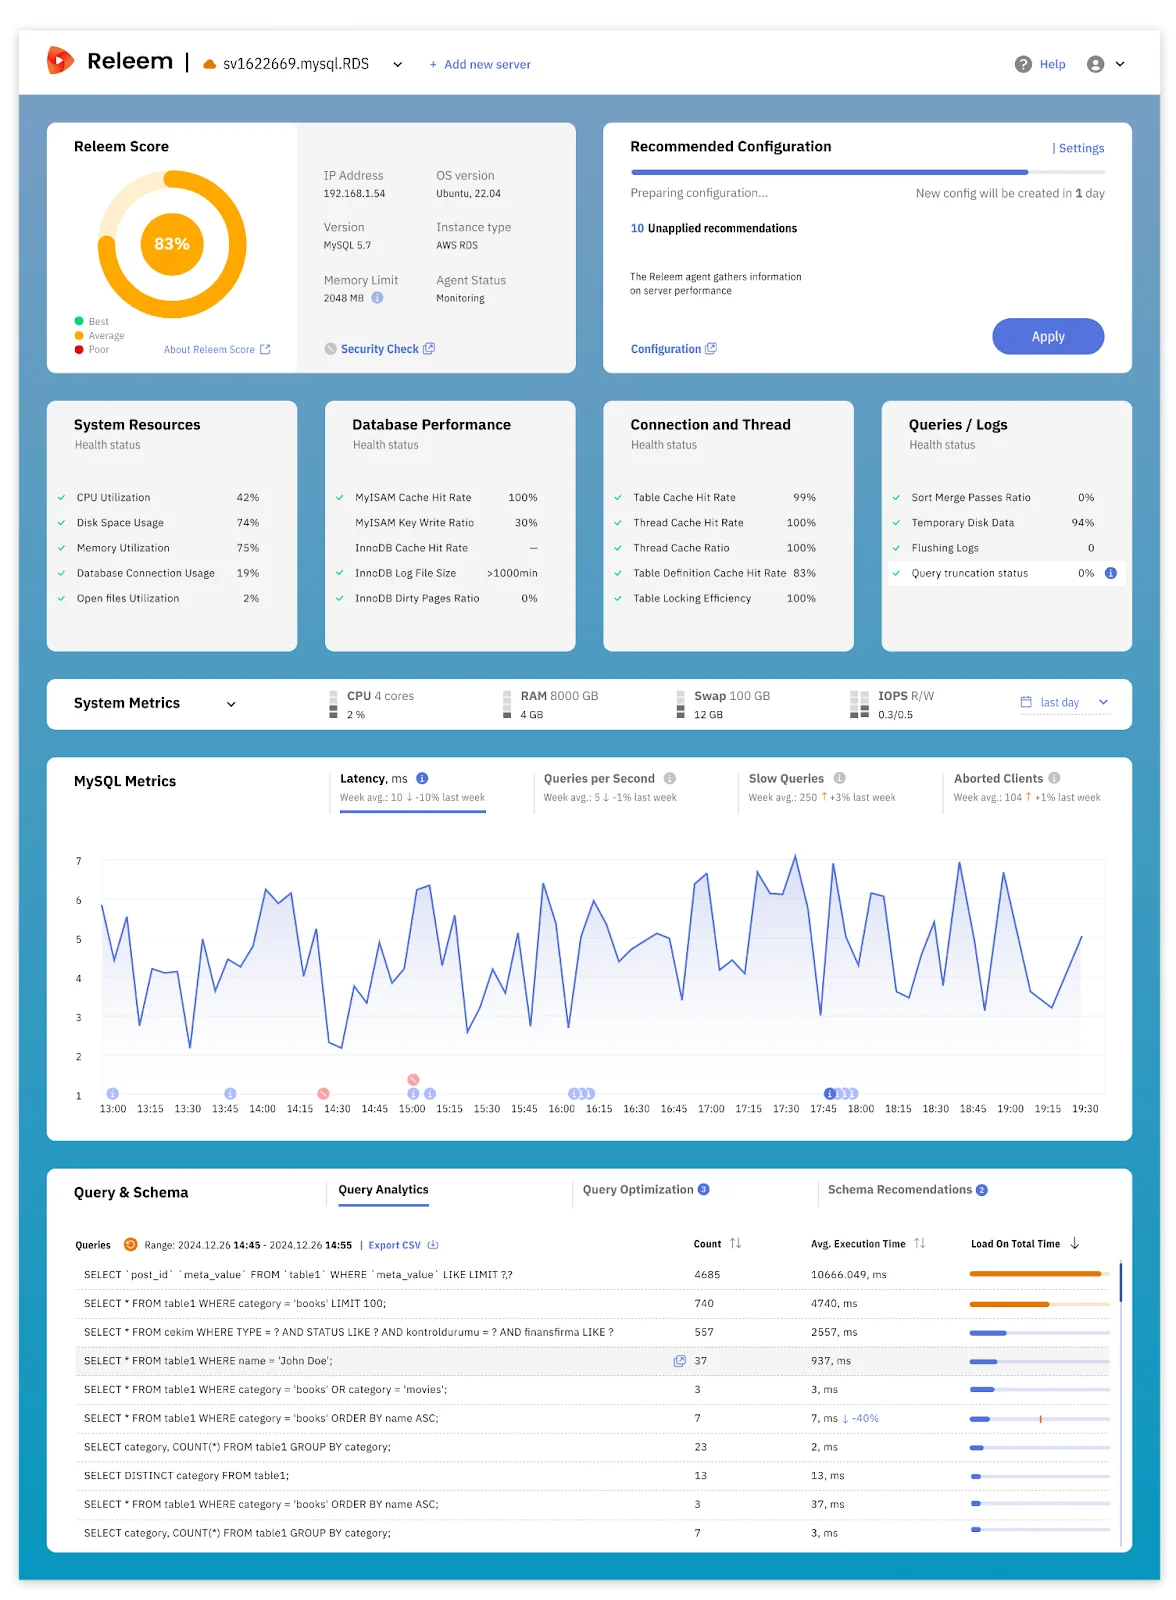Click the Latency info icon

(422, 778)
